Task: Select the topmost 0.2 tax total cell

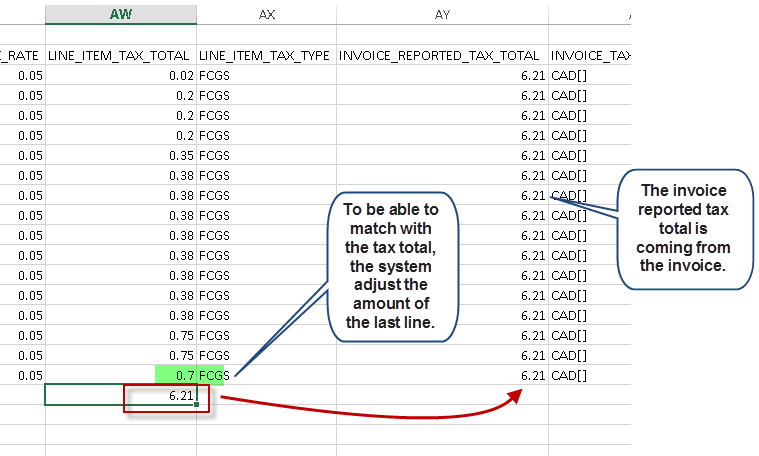Action: point(121,95)
